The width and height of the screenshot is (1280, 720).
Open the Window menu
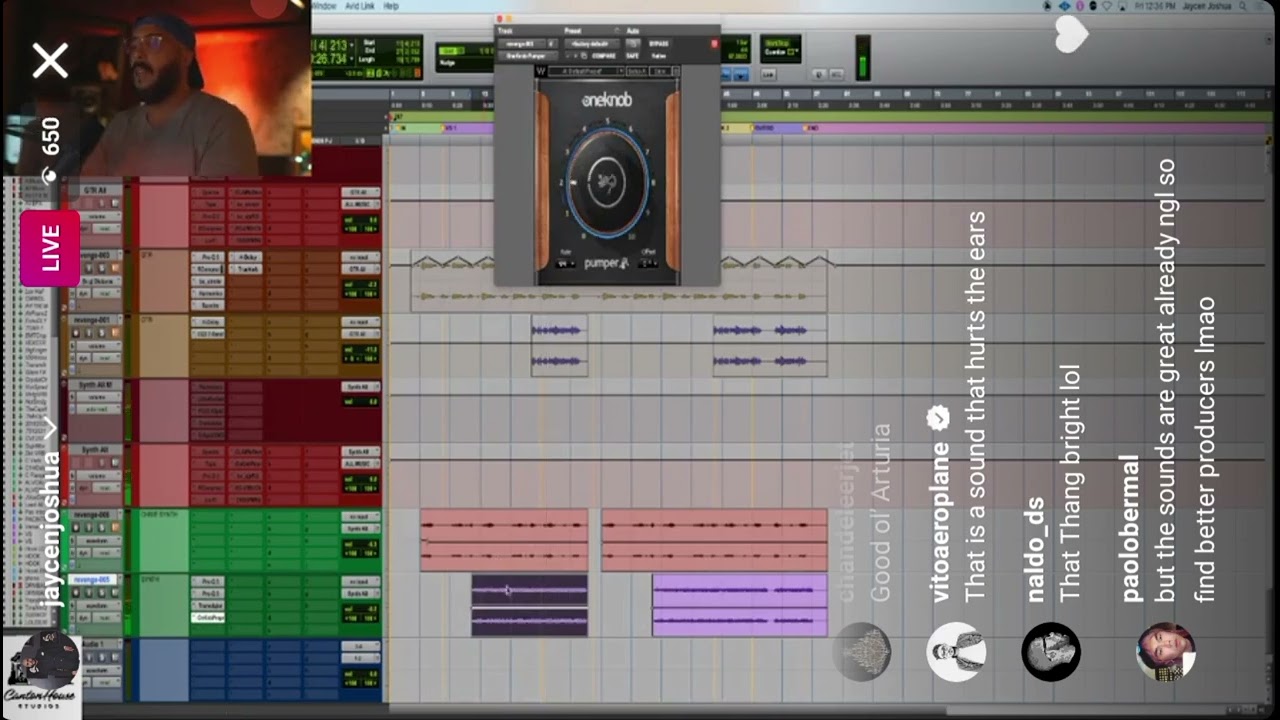coord(323,6)
